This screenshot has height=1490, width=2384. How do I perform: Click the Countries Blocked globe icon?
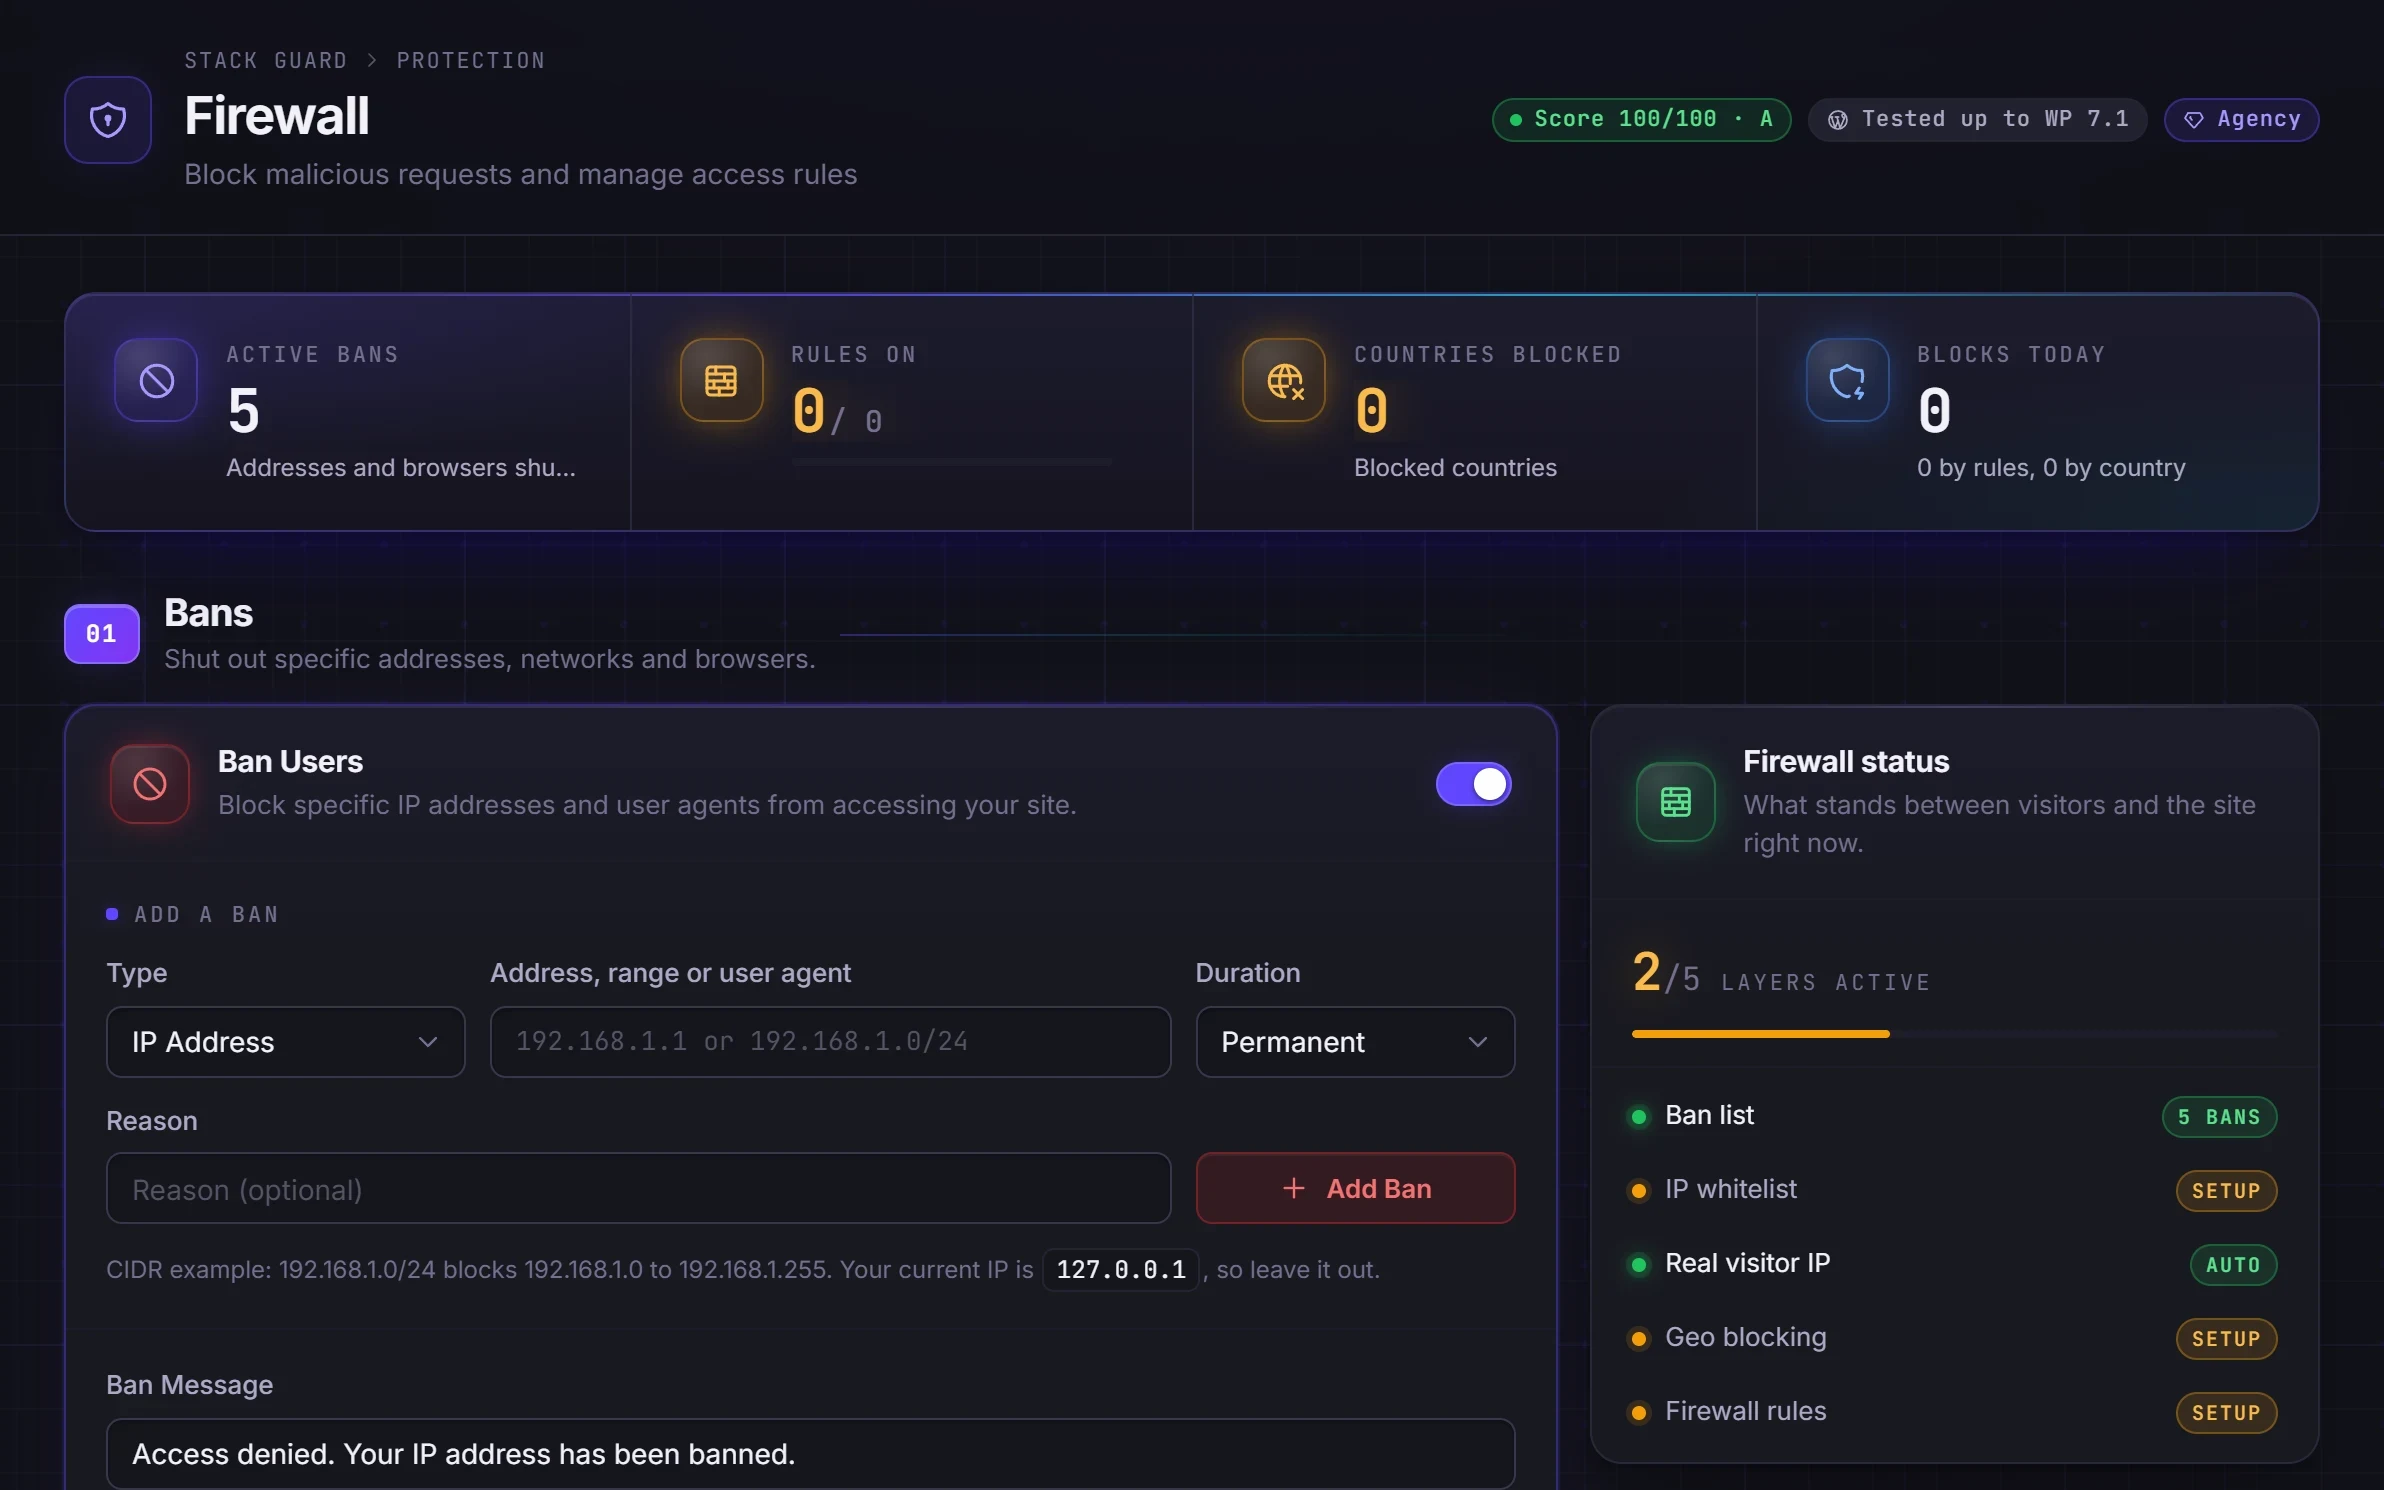click(x=1284, y=380)
